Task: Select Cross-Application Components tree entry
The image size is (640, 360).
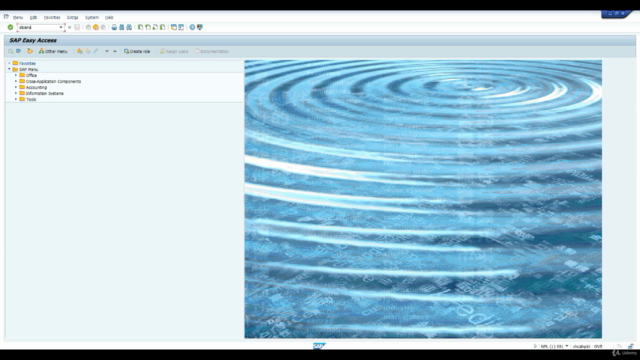Action: (53, 81)
